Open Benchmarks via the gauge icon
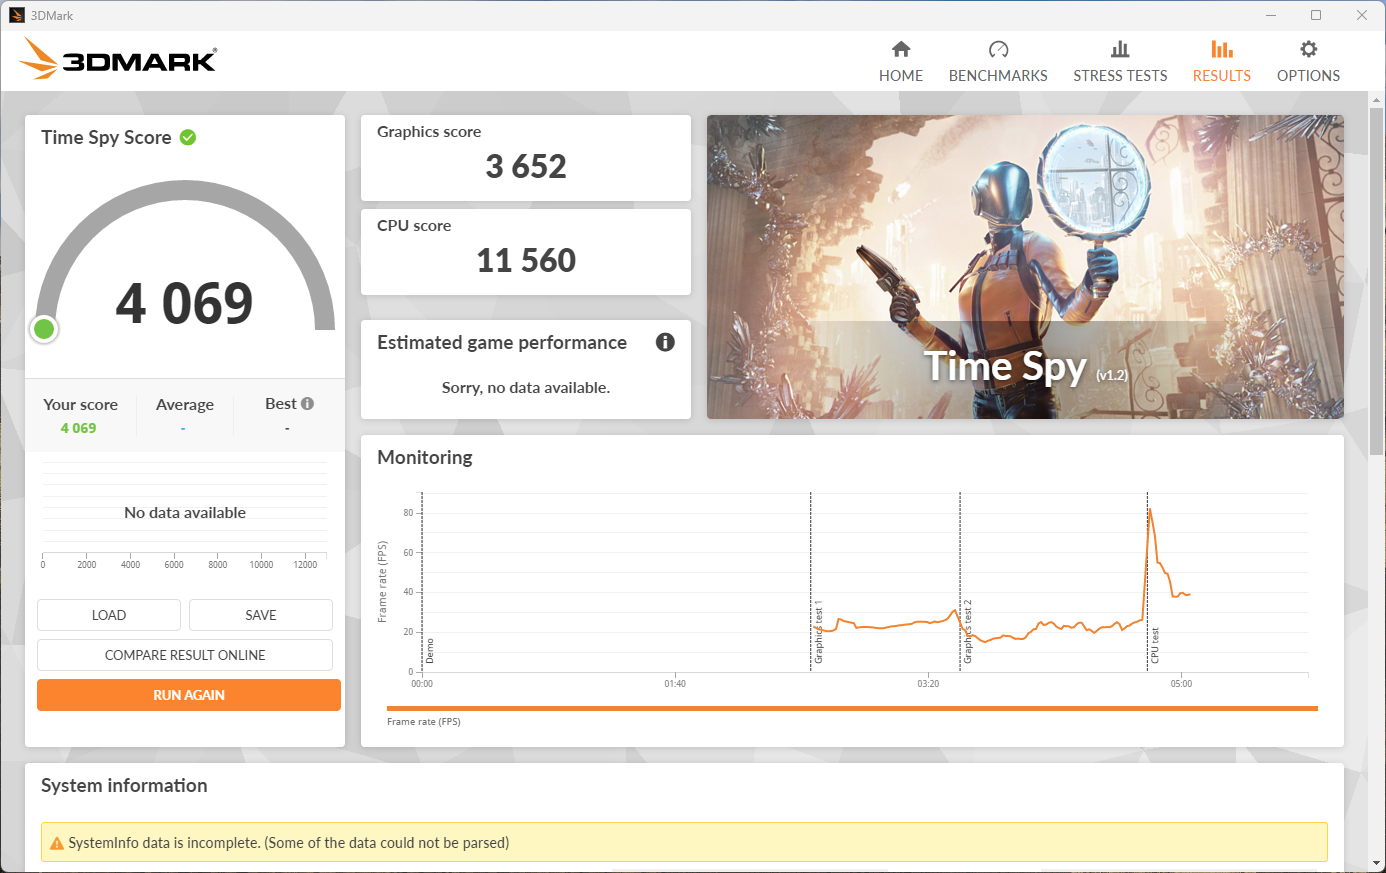Image resolution: width=1386 pixels, height=873 pixels. (x=998, y=49)
